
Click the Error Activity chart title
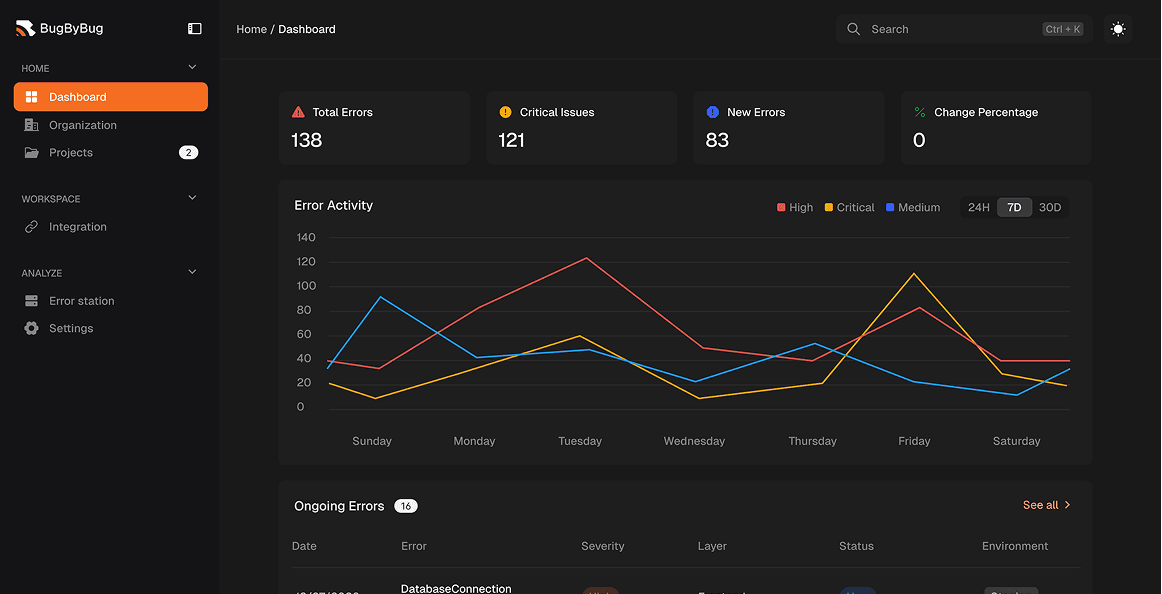[x=333, y=205]
